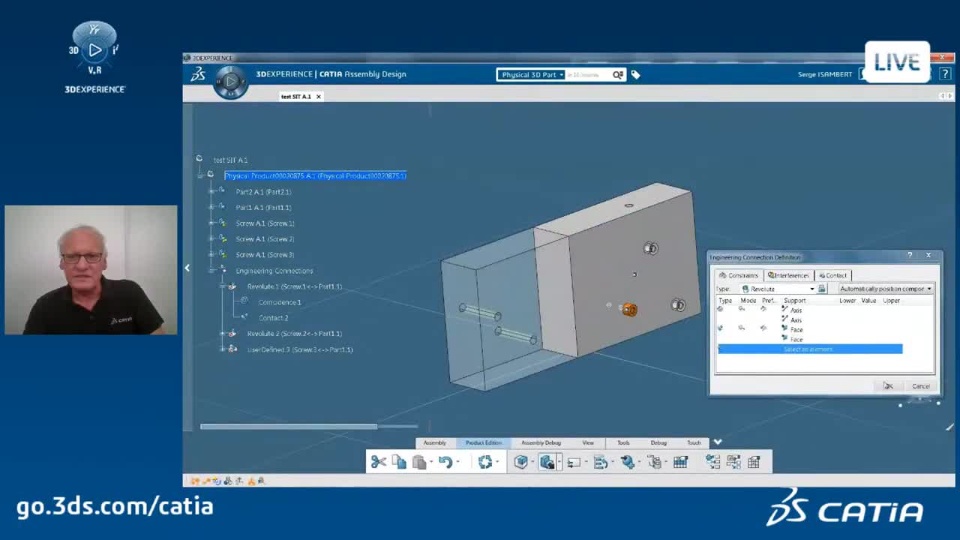This screenshot has width=960, height=540.
Task: Click the cylinder stack toolbar icon
Action: pyautogui.click(x=654, y=462)
